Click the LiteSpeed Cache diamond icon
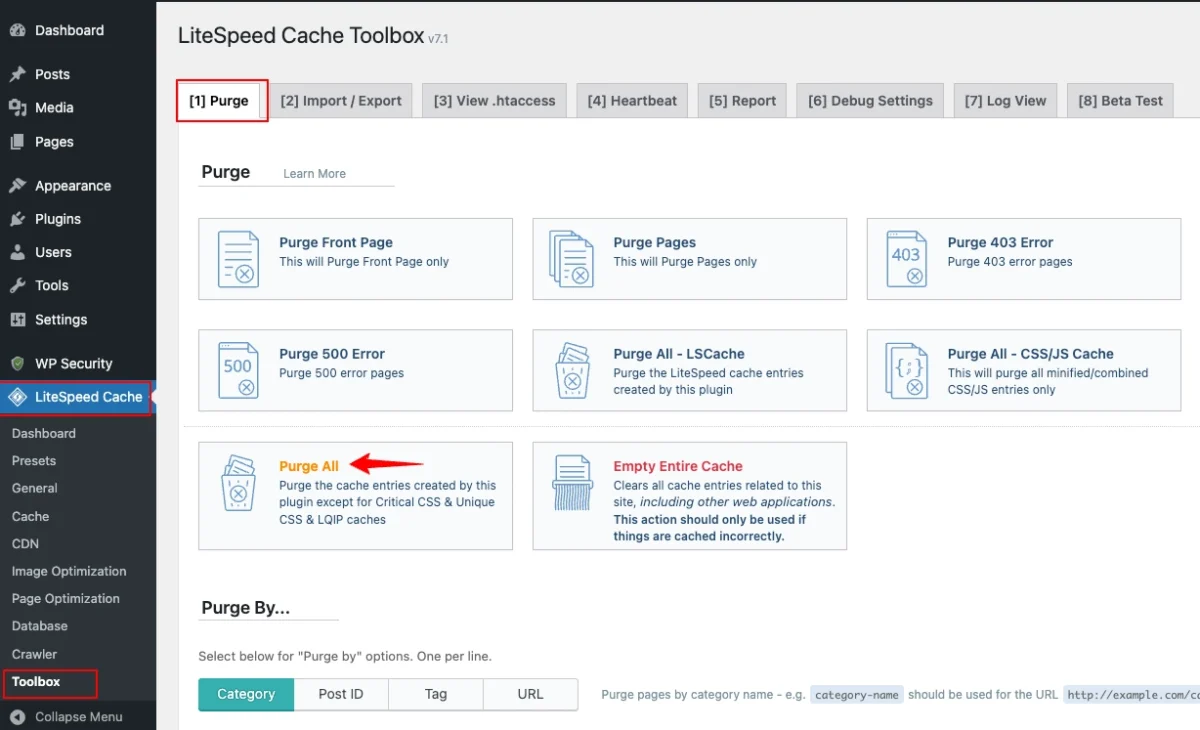1200x730 pixels. pos(17,397)
